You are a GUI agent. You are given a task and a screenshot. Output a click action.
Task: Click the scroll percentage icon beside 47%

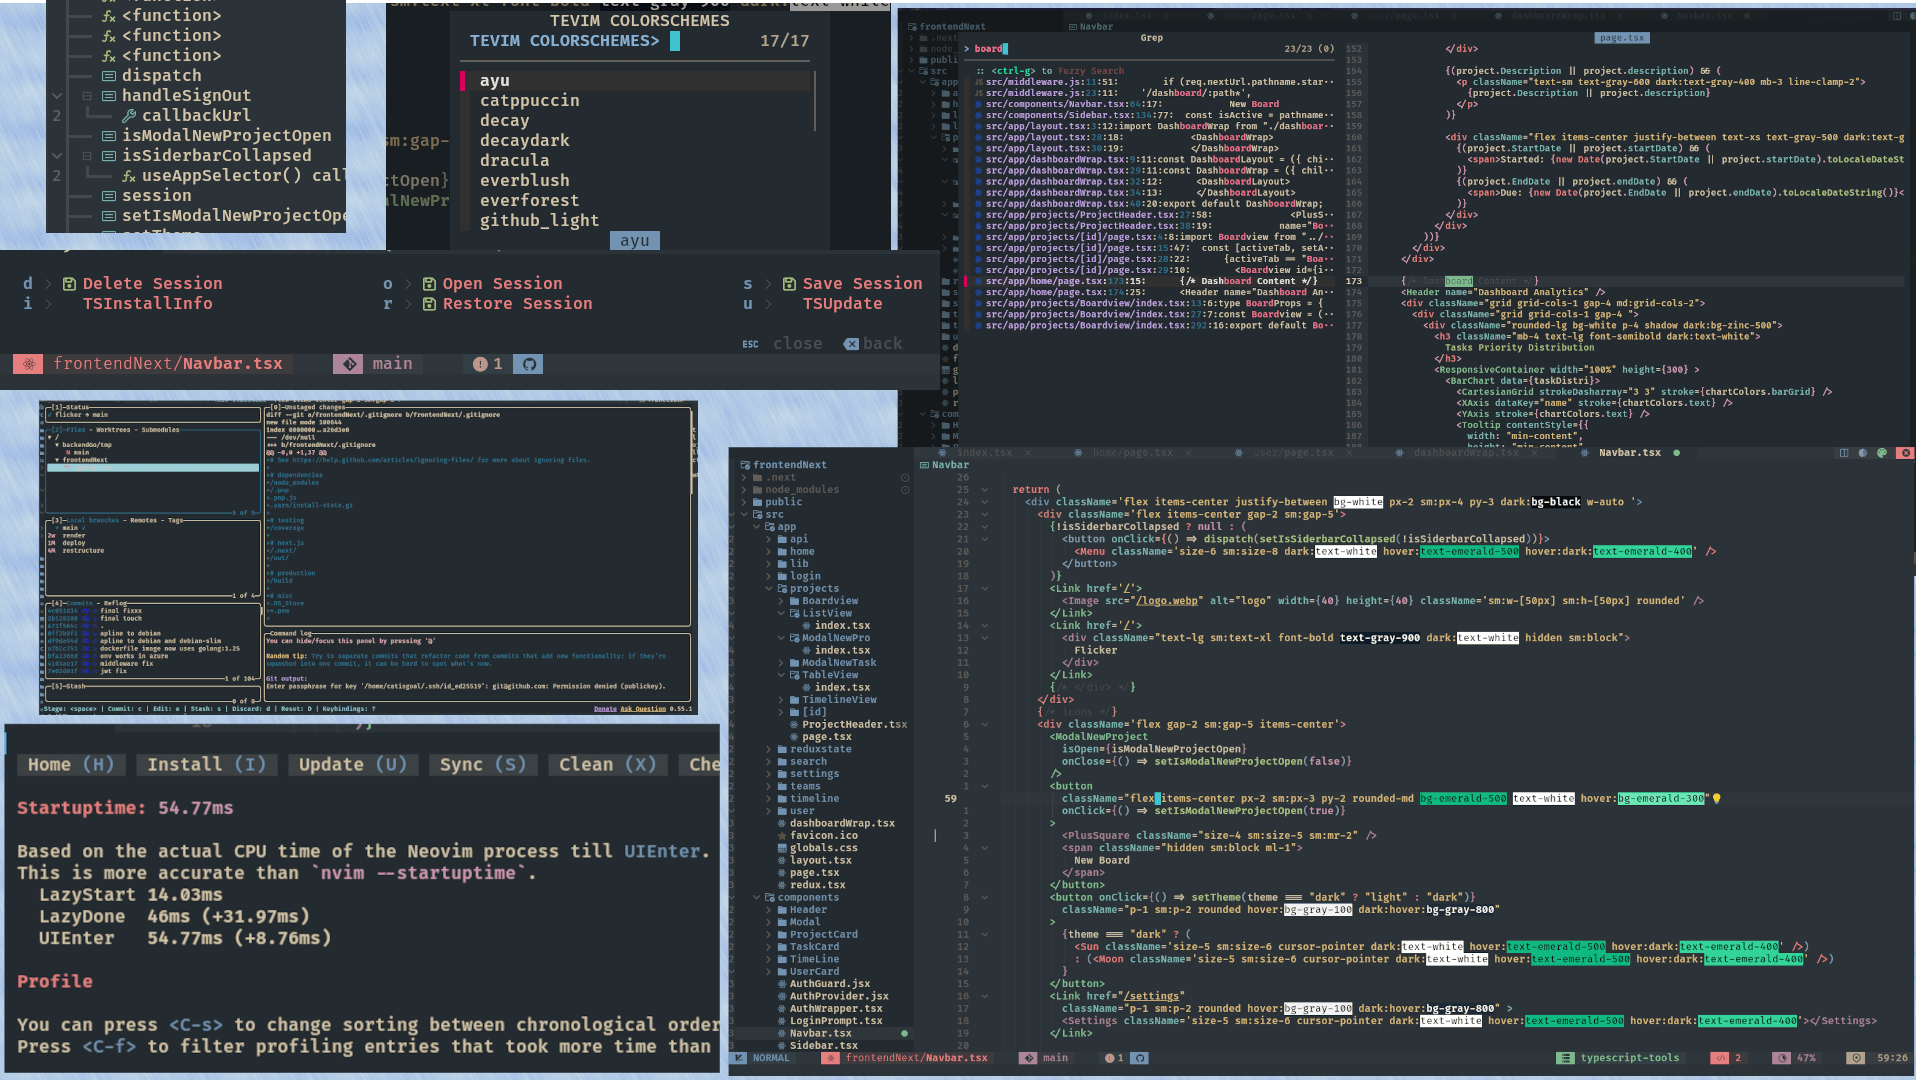pyautogui.click(x=1781, y=1058)
